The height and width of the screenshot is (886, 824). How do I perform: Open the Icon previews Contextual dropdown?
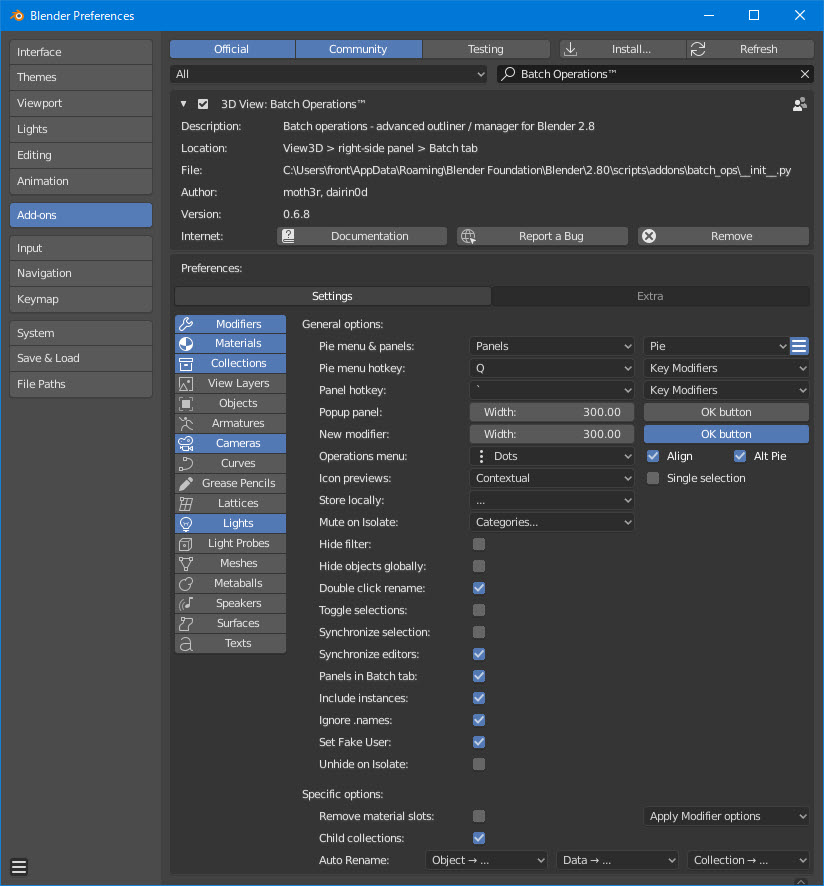click(x=552, y=478)
